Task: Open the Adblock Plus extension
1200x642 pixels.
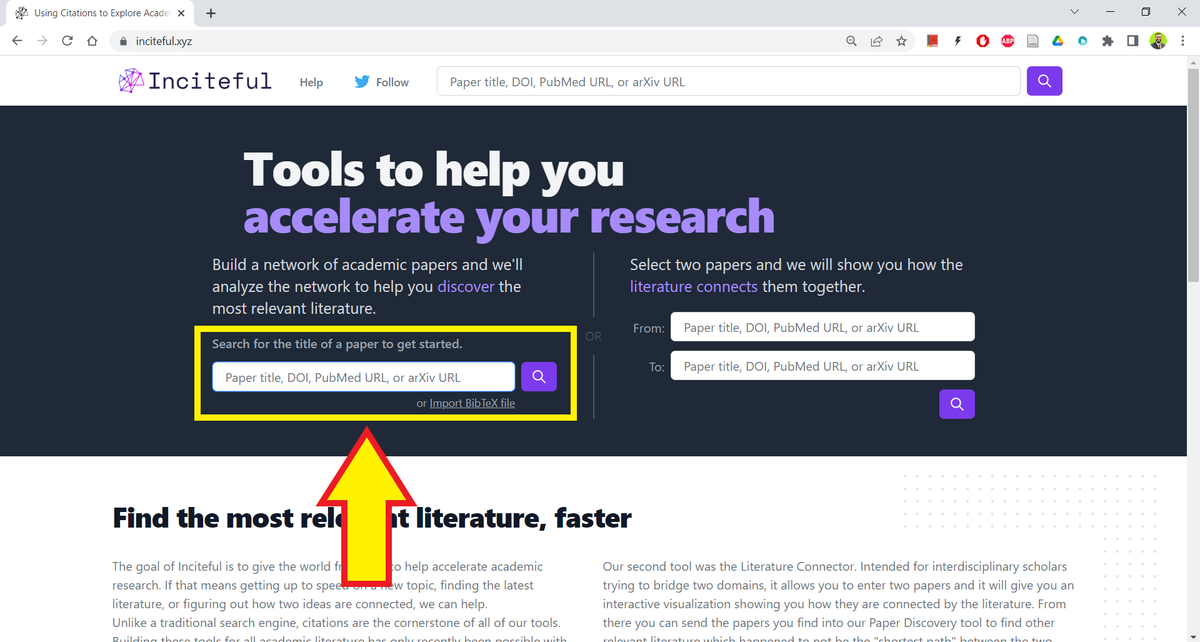Action: pyautogui.click(x=1008, y=42)
